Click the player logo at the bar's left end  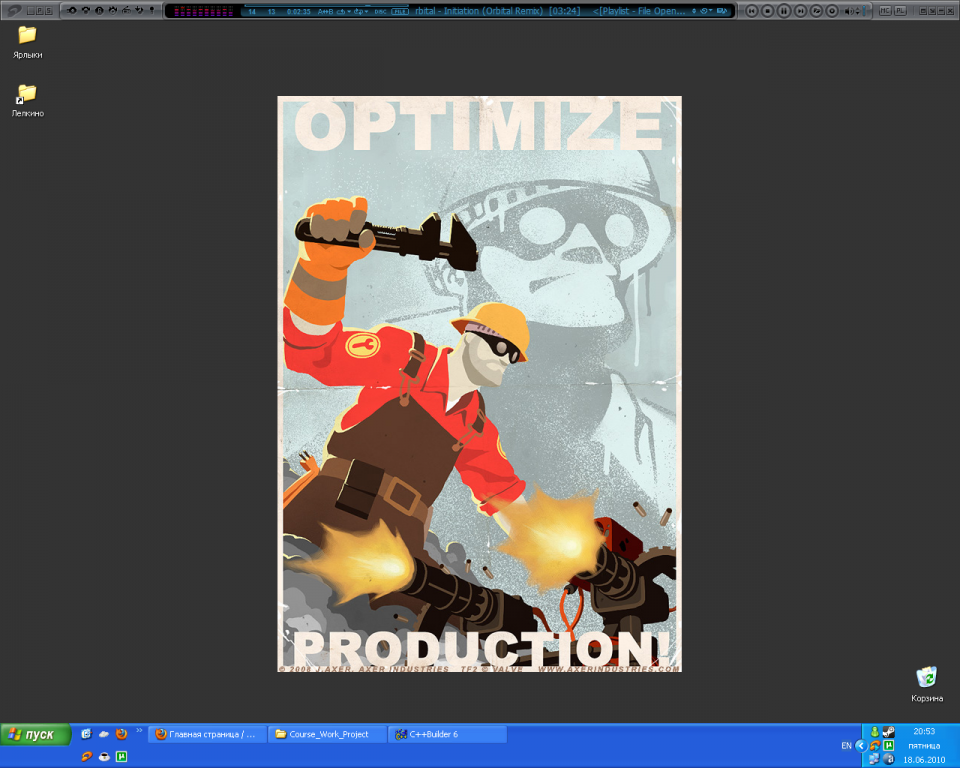point(13,10)
